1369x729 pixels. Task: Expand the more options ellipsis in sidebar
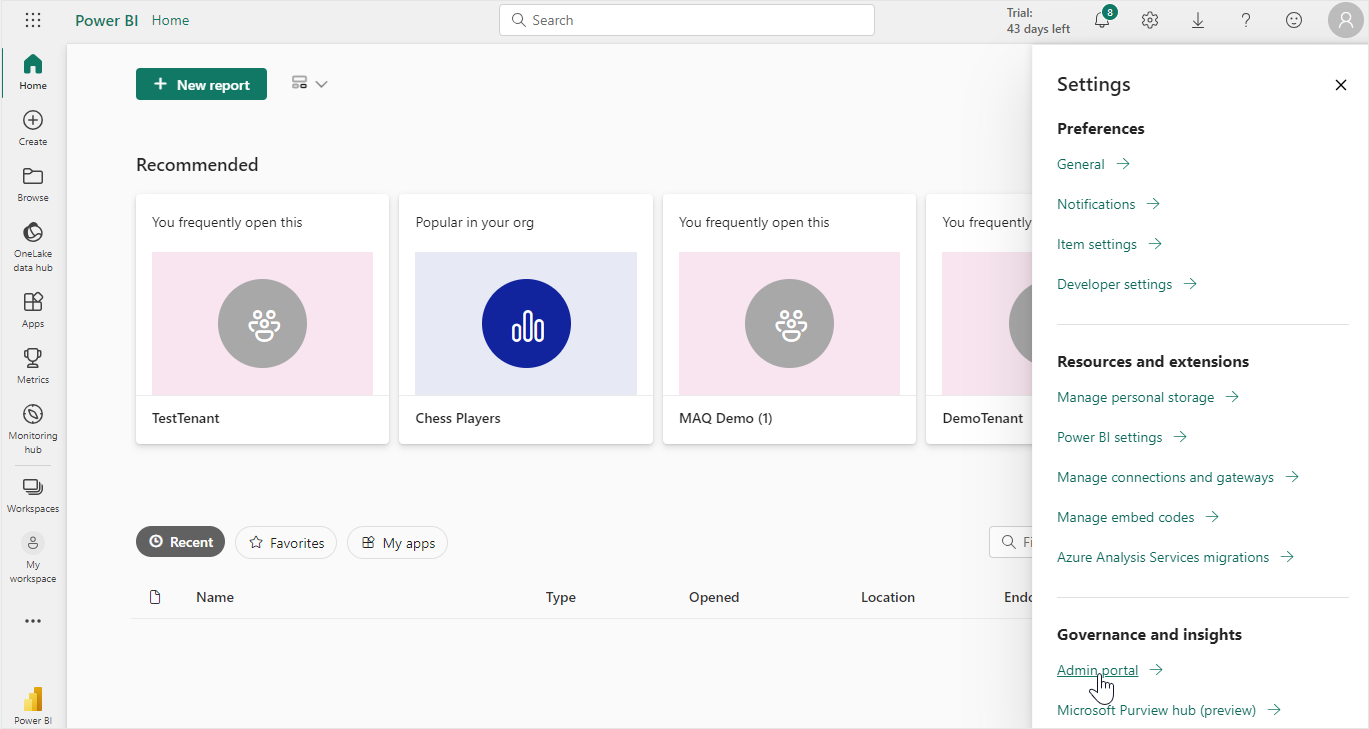(33, 621)
